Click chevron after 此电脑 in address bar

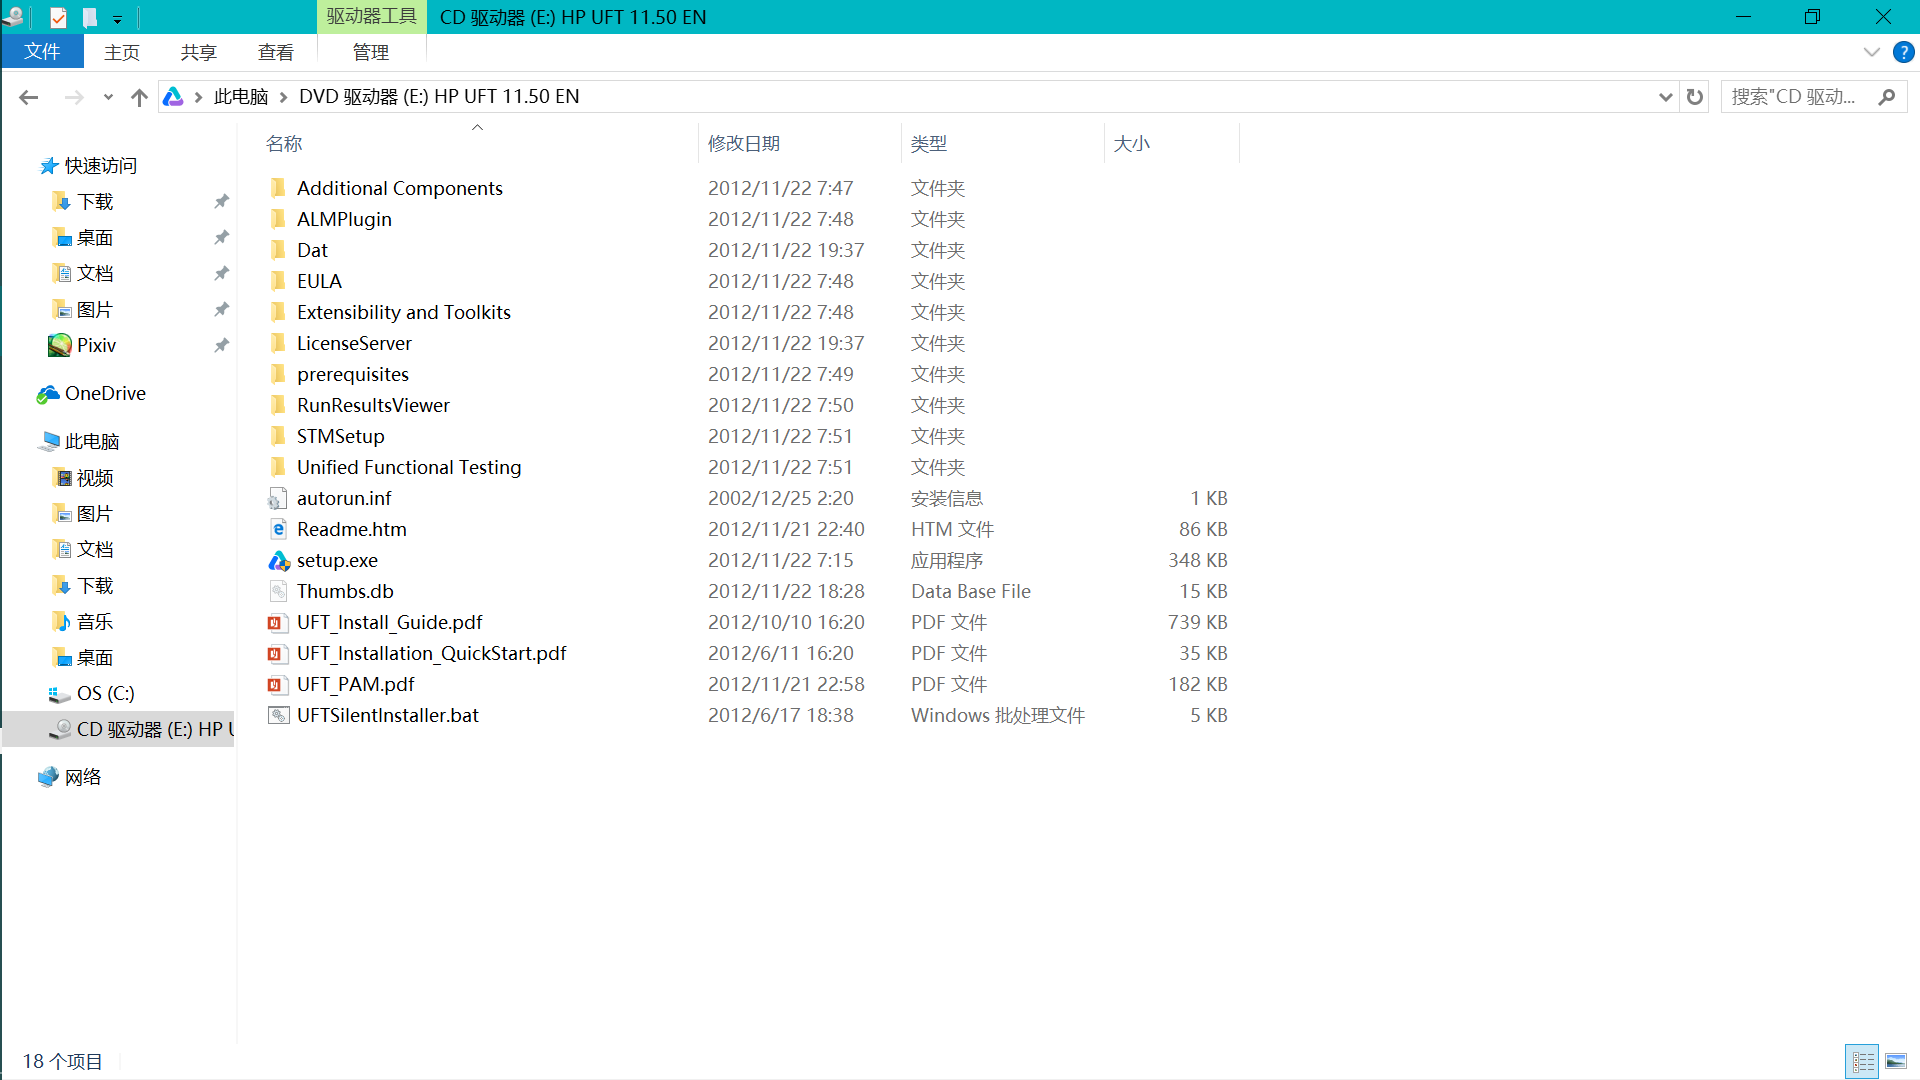coord(284,97)
